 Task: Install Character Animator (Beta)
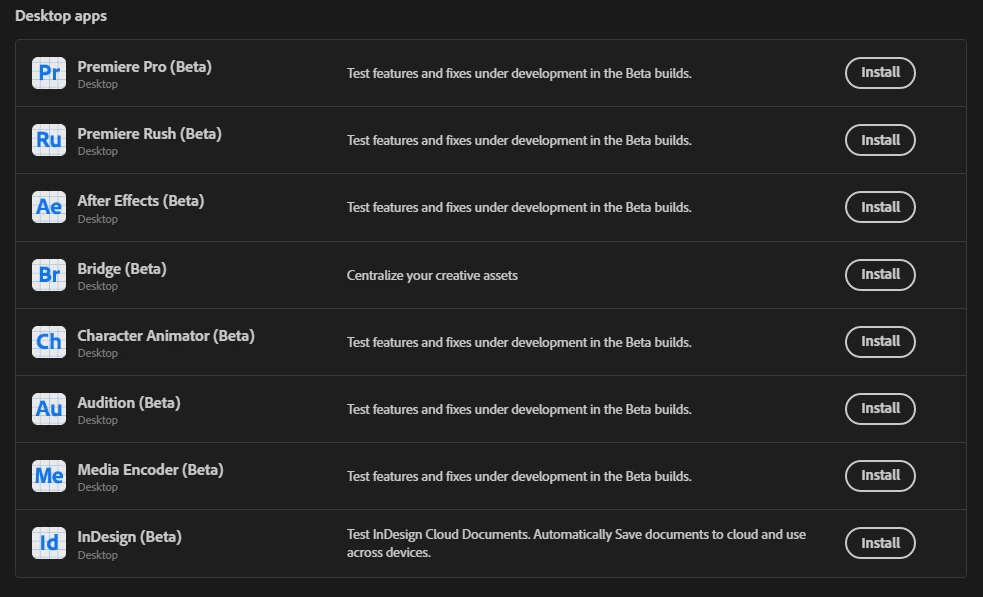(880, 342)
